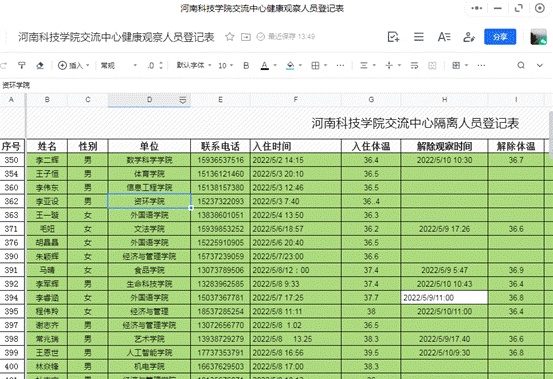
Task: Open the 默认字体 font dropdown
Action: (x=194, y=66)
